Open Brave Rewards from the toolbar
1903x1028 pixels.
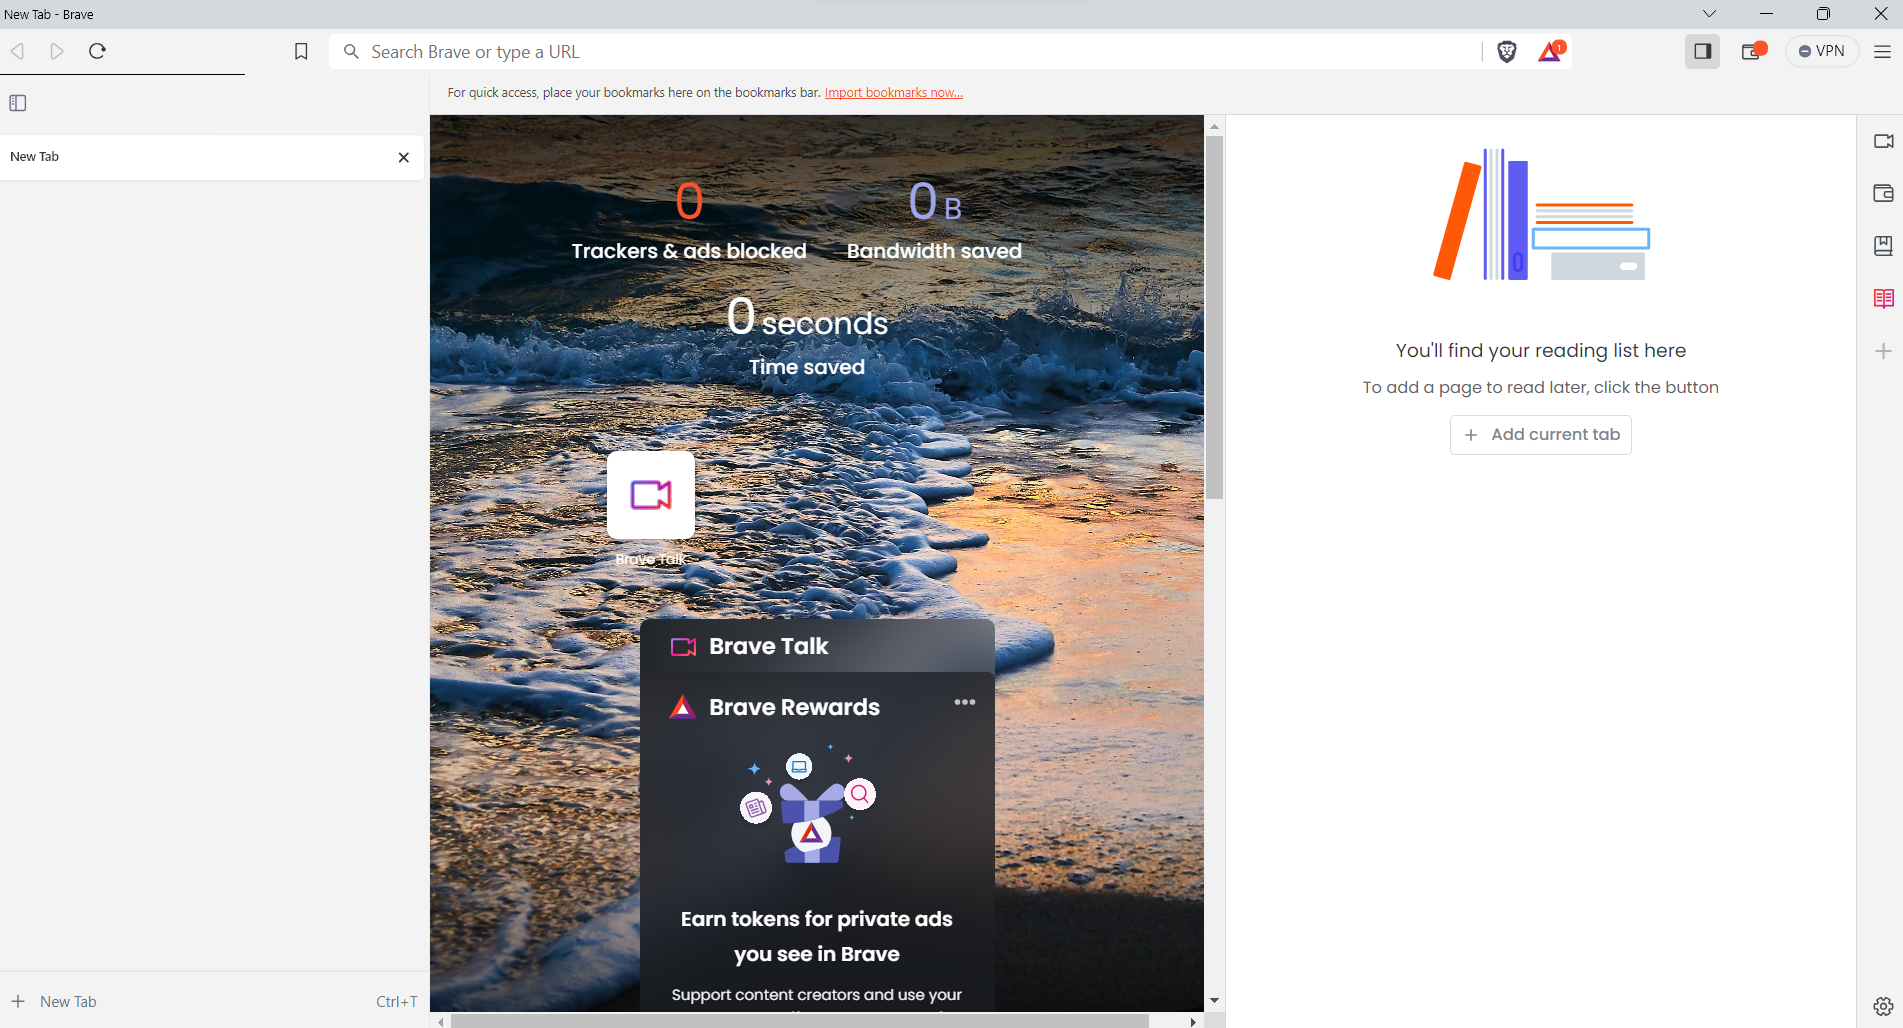(1548, 51)
